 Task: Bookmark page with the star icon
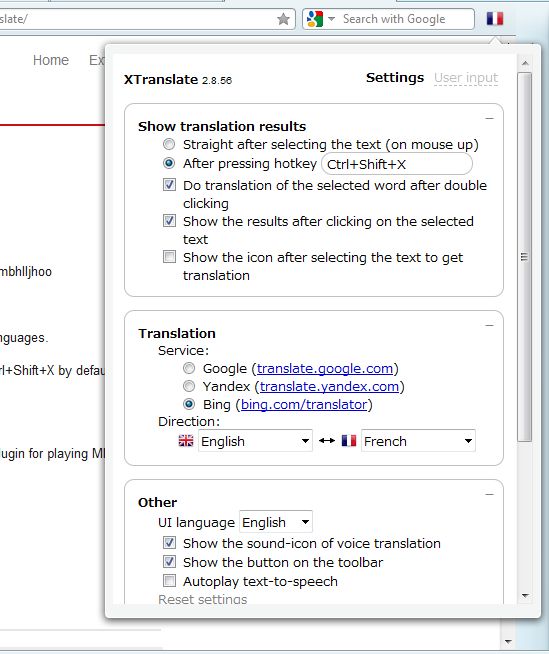click(283, 19)
